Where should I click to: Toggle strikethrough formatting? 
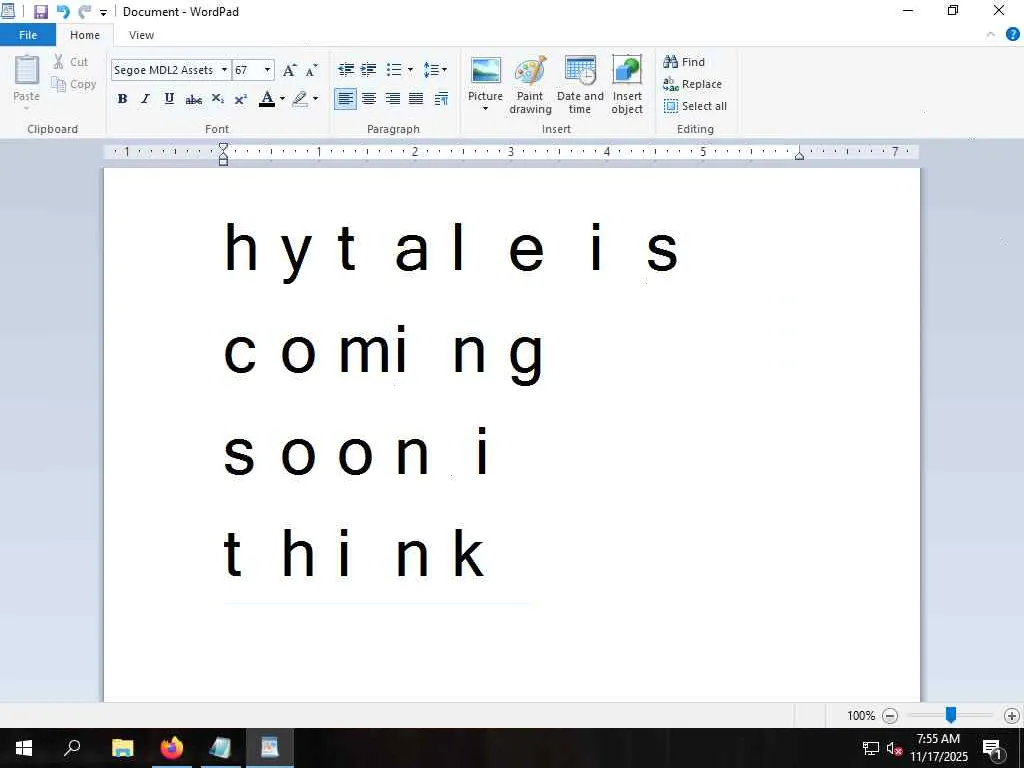point(193,99)
